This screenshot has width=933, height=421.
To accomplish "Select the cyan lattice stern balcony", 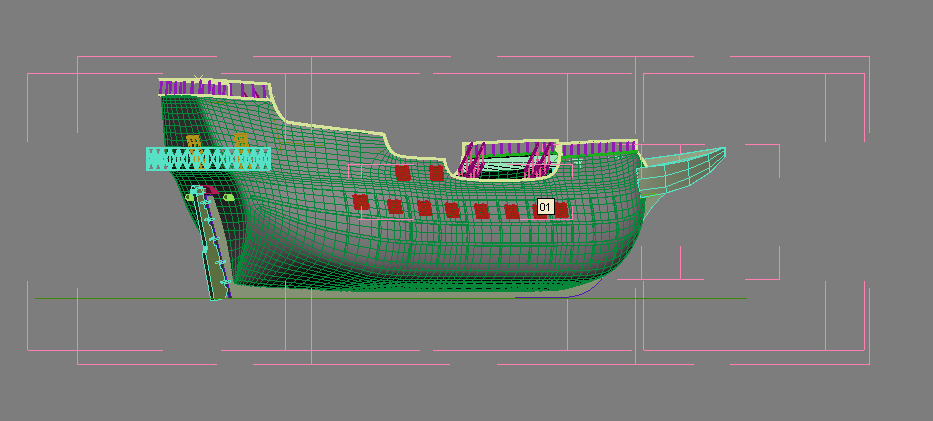I will (x=208, y=159).
